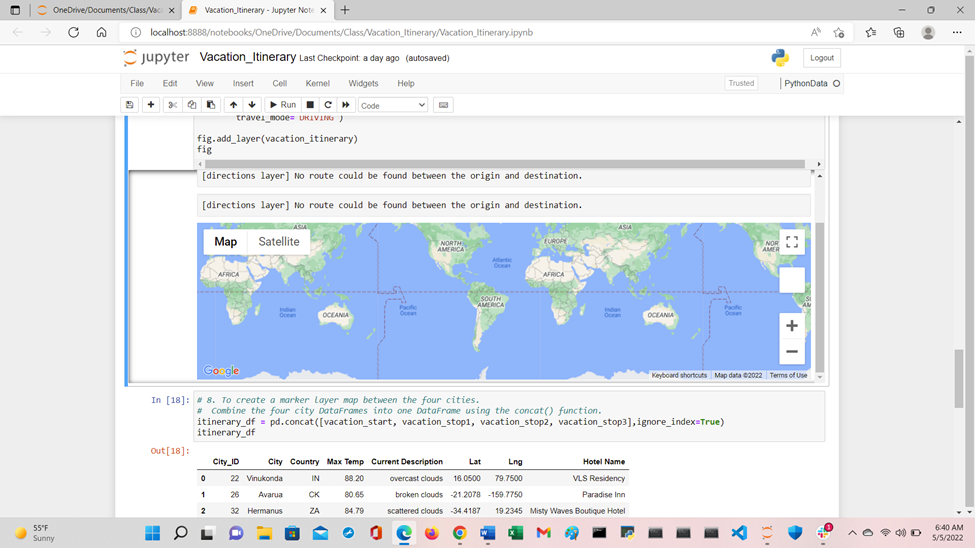Image resolution: width=975 pixels, height=548 pixels.
Task: Open the Widgets menu
Action: pyautogui.click(x=363, y=83)
